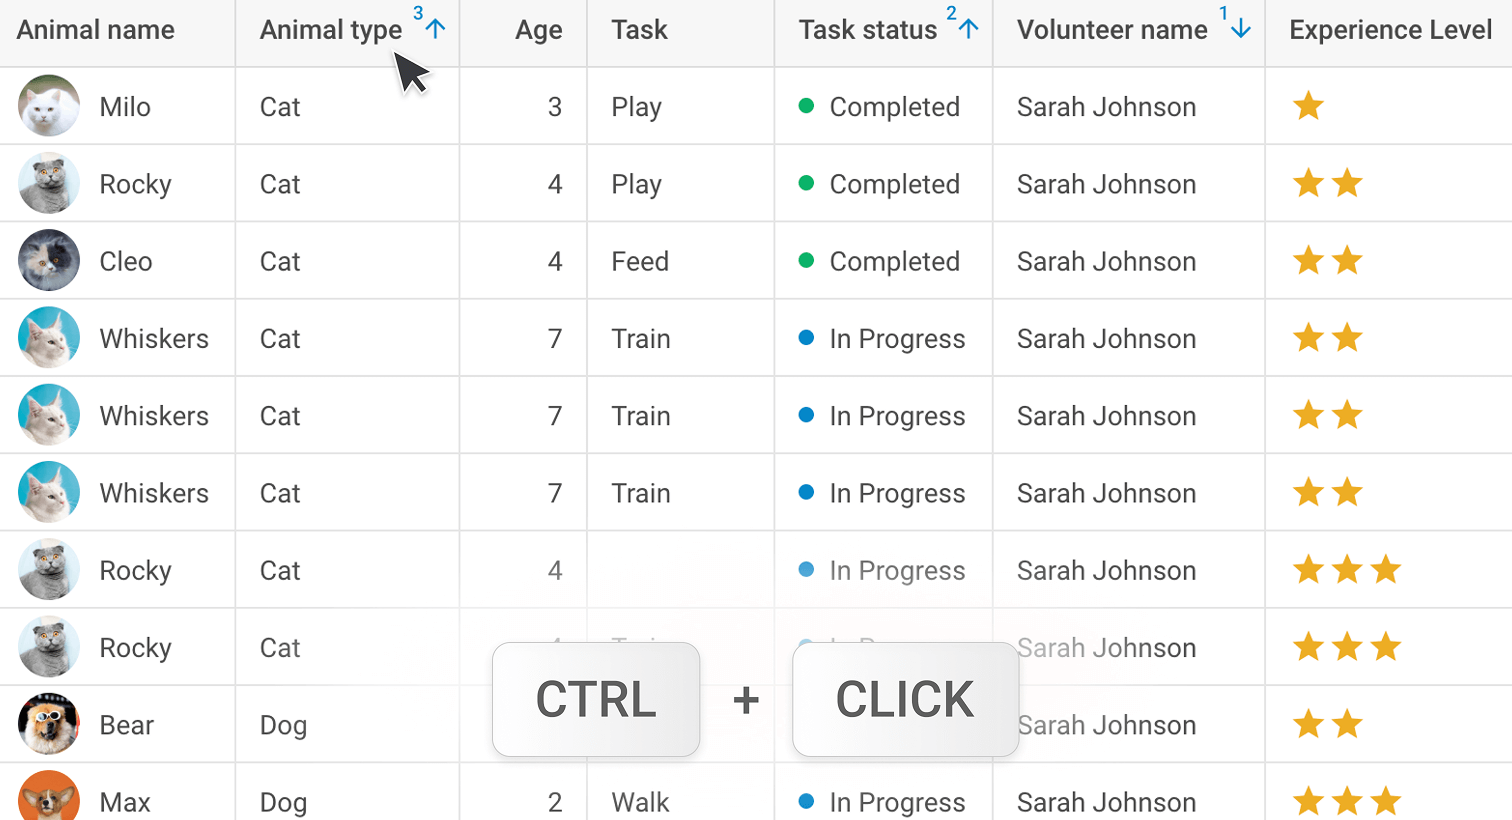
Task: Click Max's corgi avatar image
Action: pyautogui.click(x=49, y=796)
